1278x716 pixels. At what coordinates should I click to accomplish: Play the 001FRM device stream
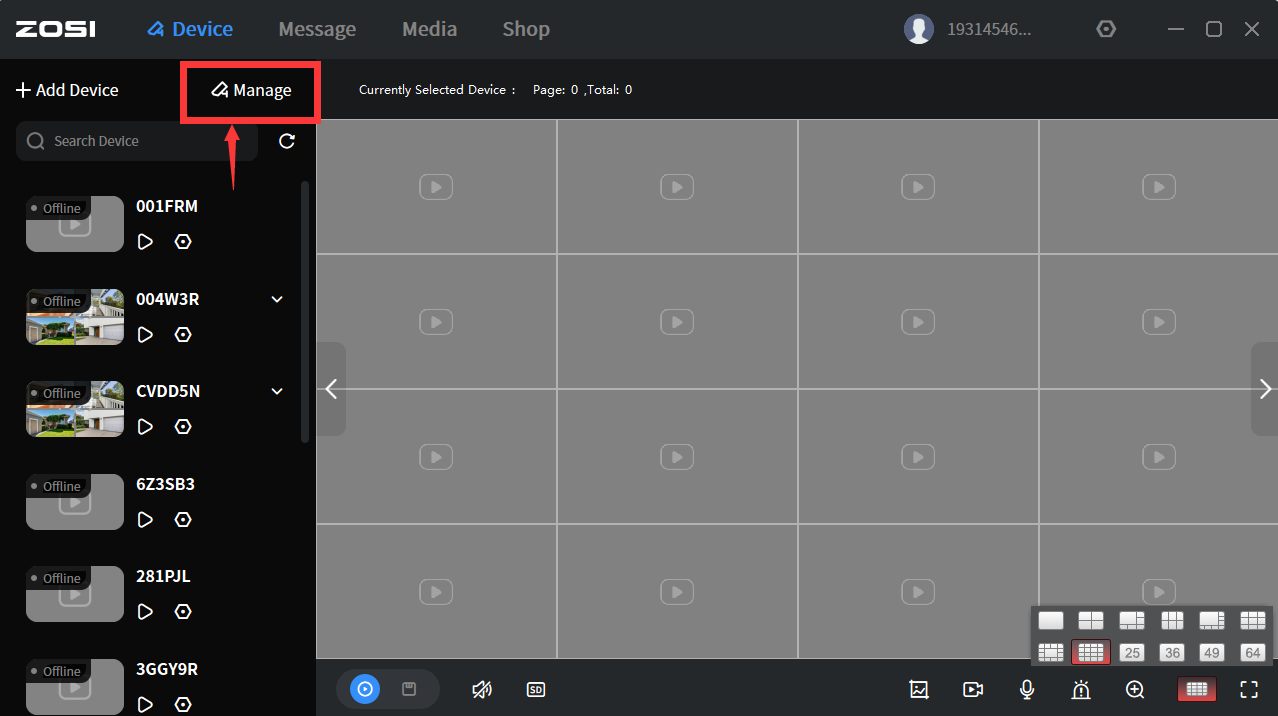pyautogui.click(x=145, y=242)
